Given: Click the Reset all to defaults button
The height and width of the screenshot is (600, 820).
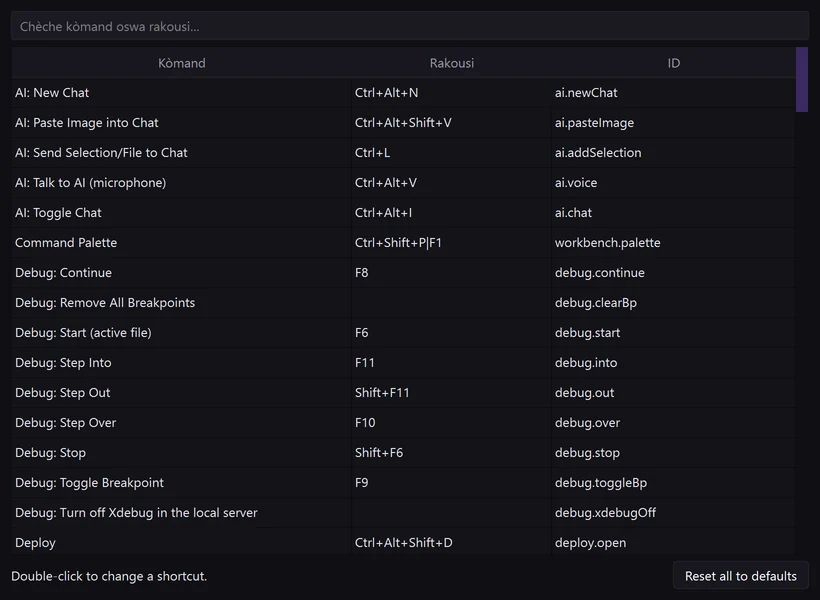Looking at the screenshot, I should [741, 576].
